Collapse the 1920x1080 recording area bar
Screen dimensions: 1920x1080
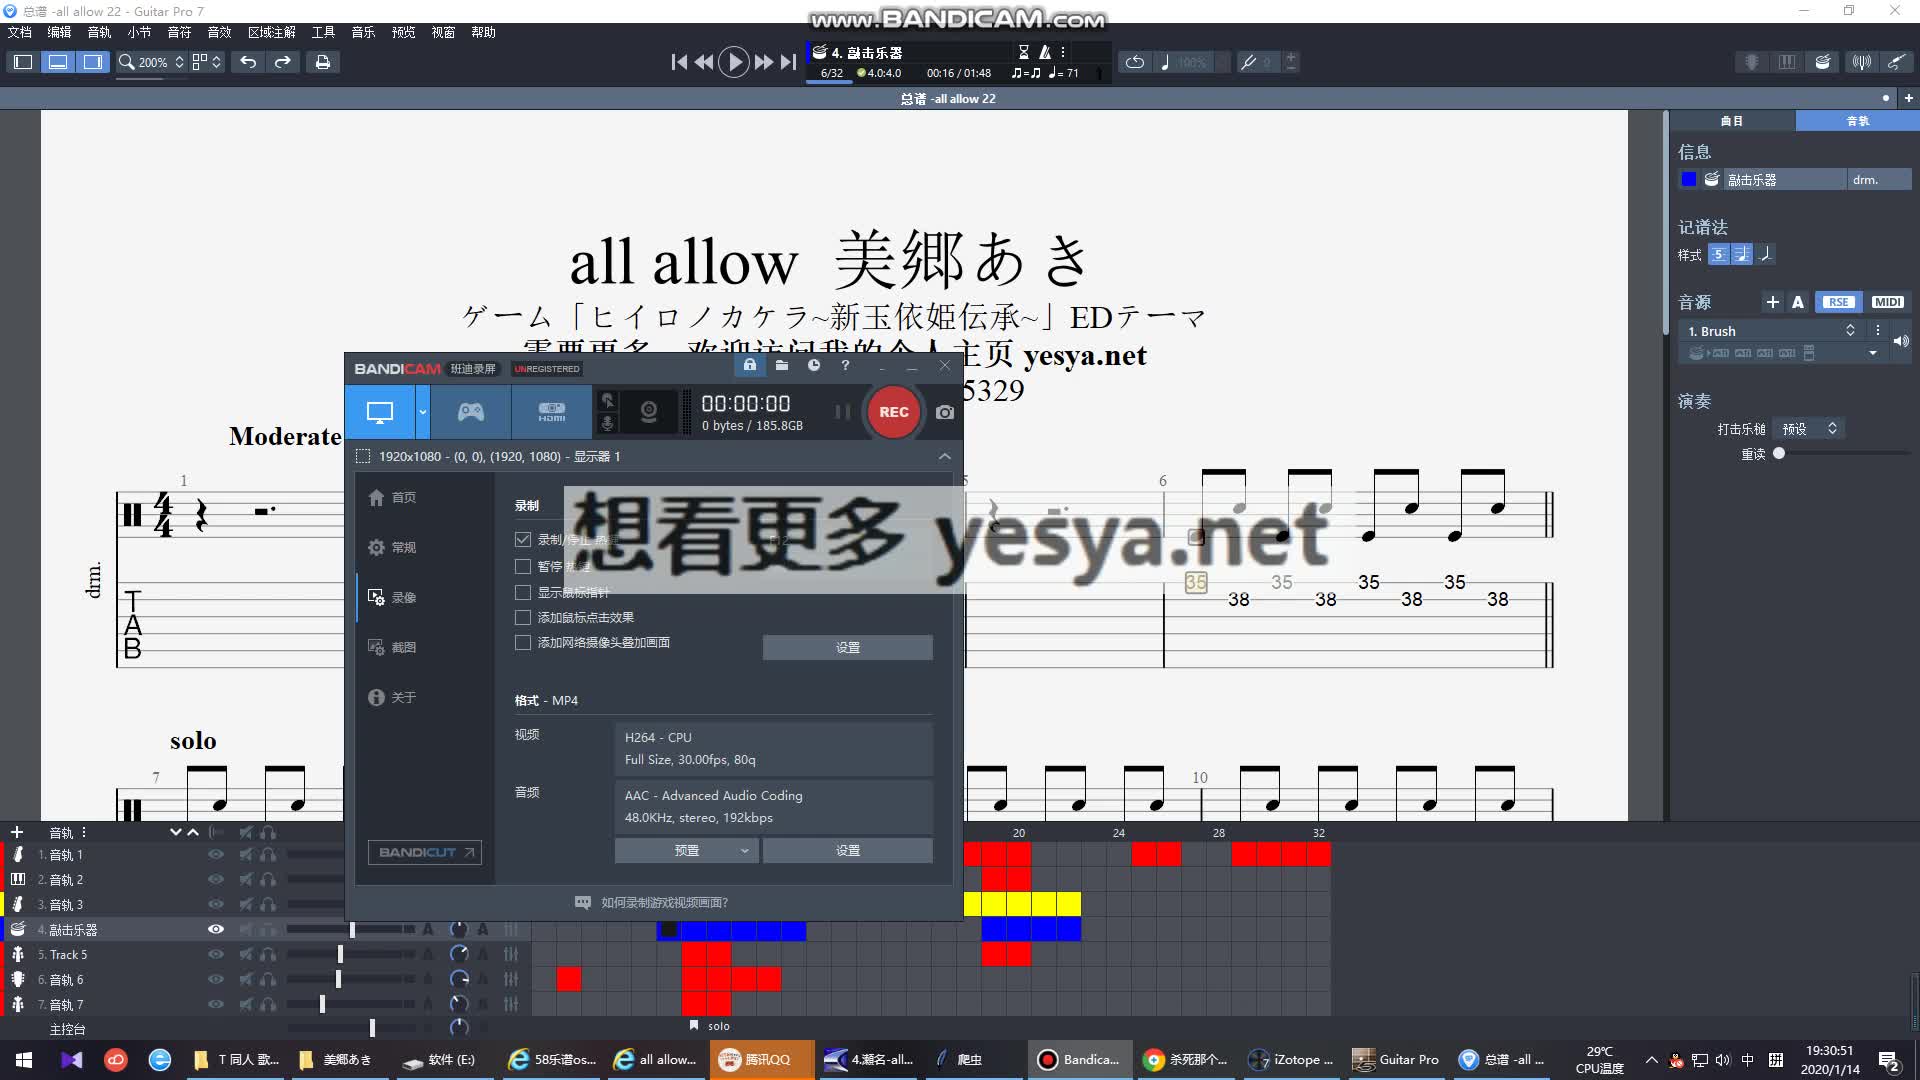944,456
